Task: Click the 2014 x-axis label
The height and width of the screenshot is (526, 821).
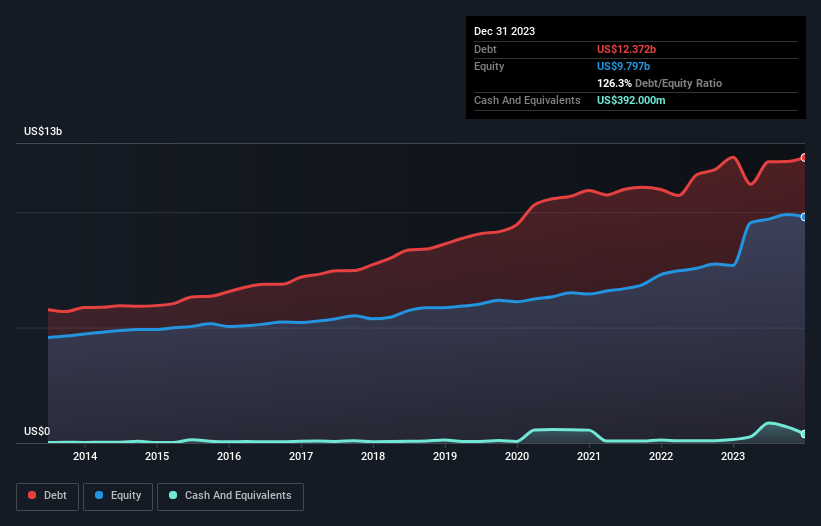Action: [x=85, y=456]
